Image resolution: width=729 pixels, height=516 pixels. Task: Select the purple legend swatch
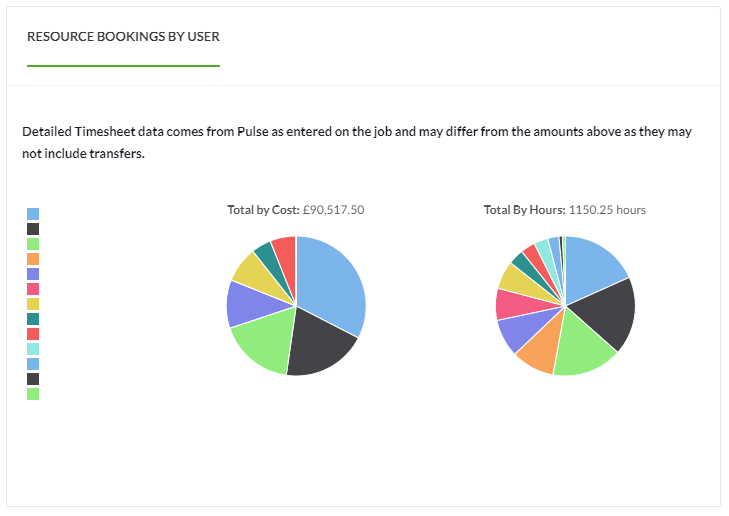tap(33, 274)
